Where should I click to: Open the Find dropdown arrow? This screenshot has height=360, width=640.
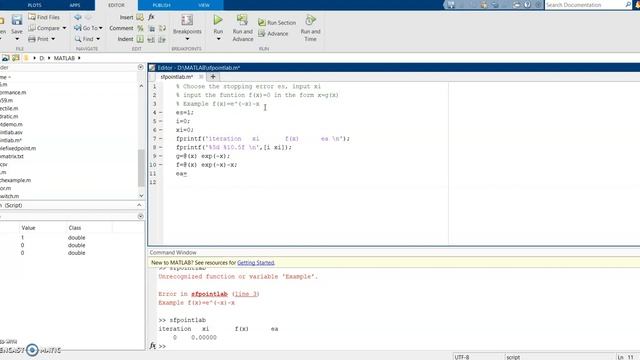(x=98, y=39)
